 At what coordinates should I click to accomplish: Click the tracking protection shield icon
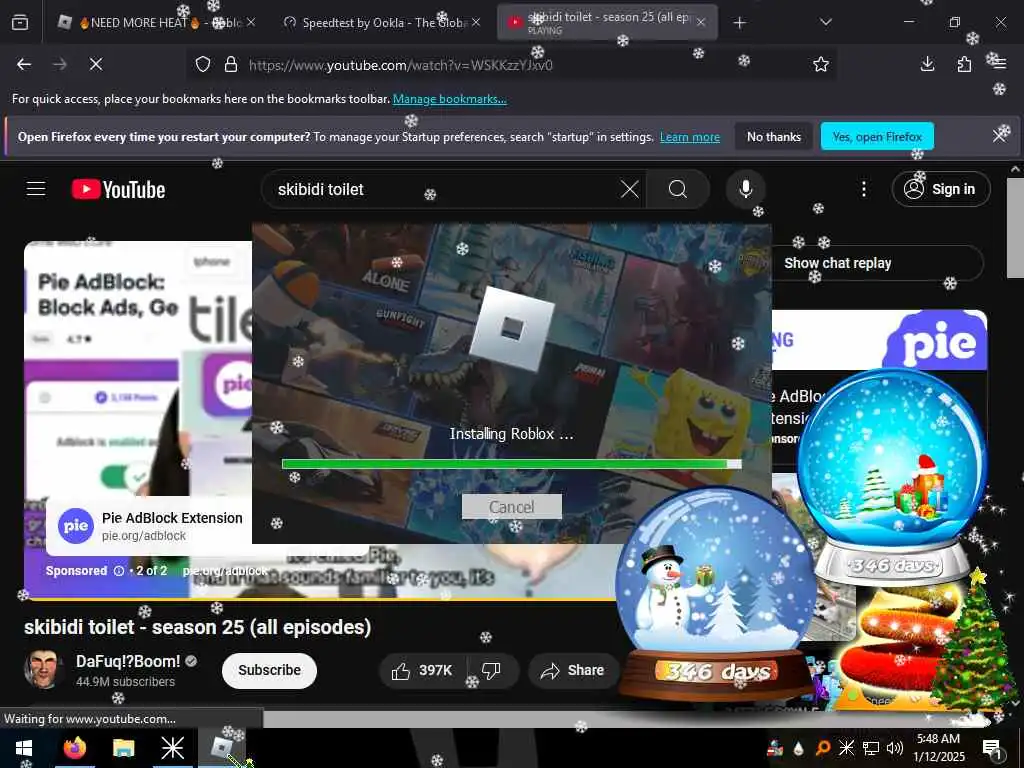(x=203, y=65)
